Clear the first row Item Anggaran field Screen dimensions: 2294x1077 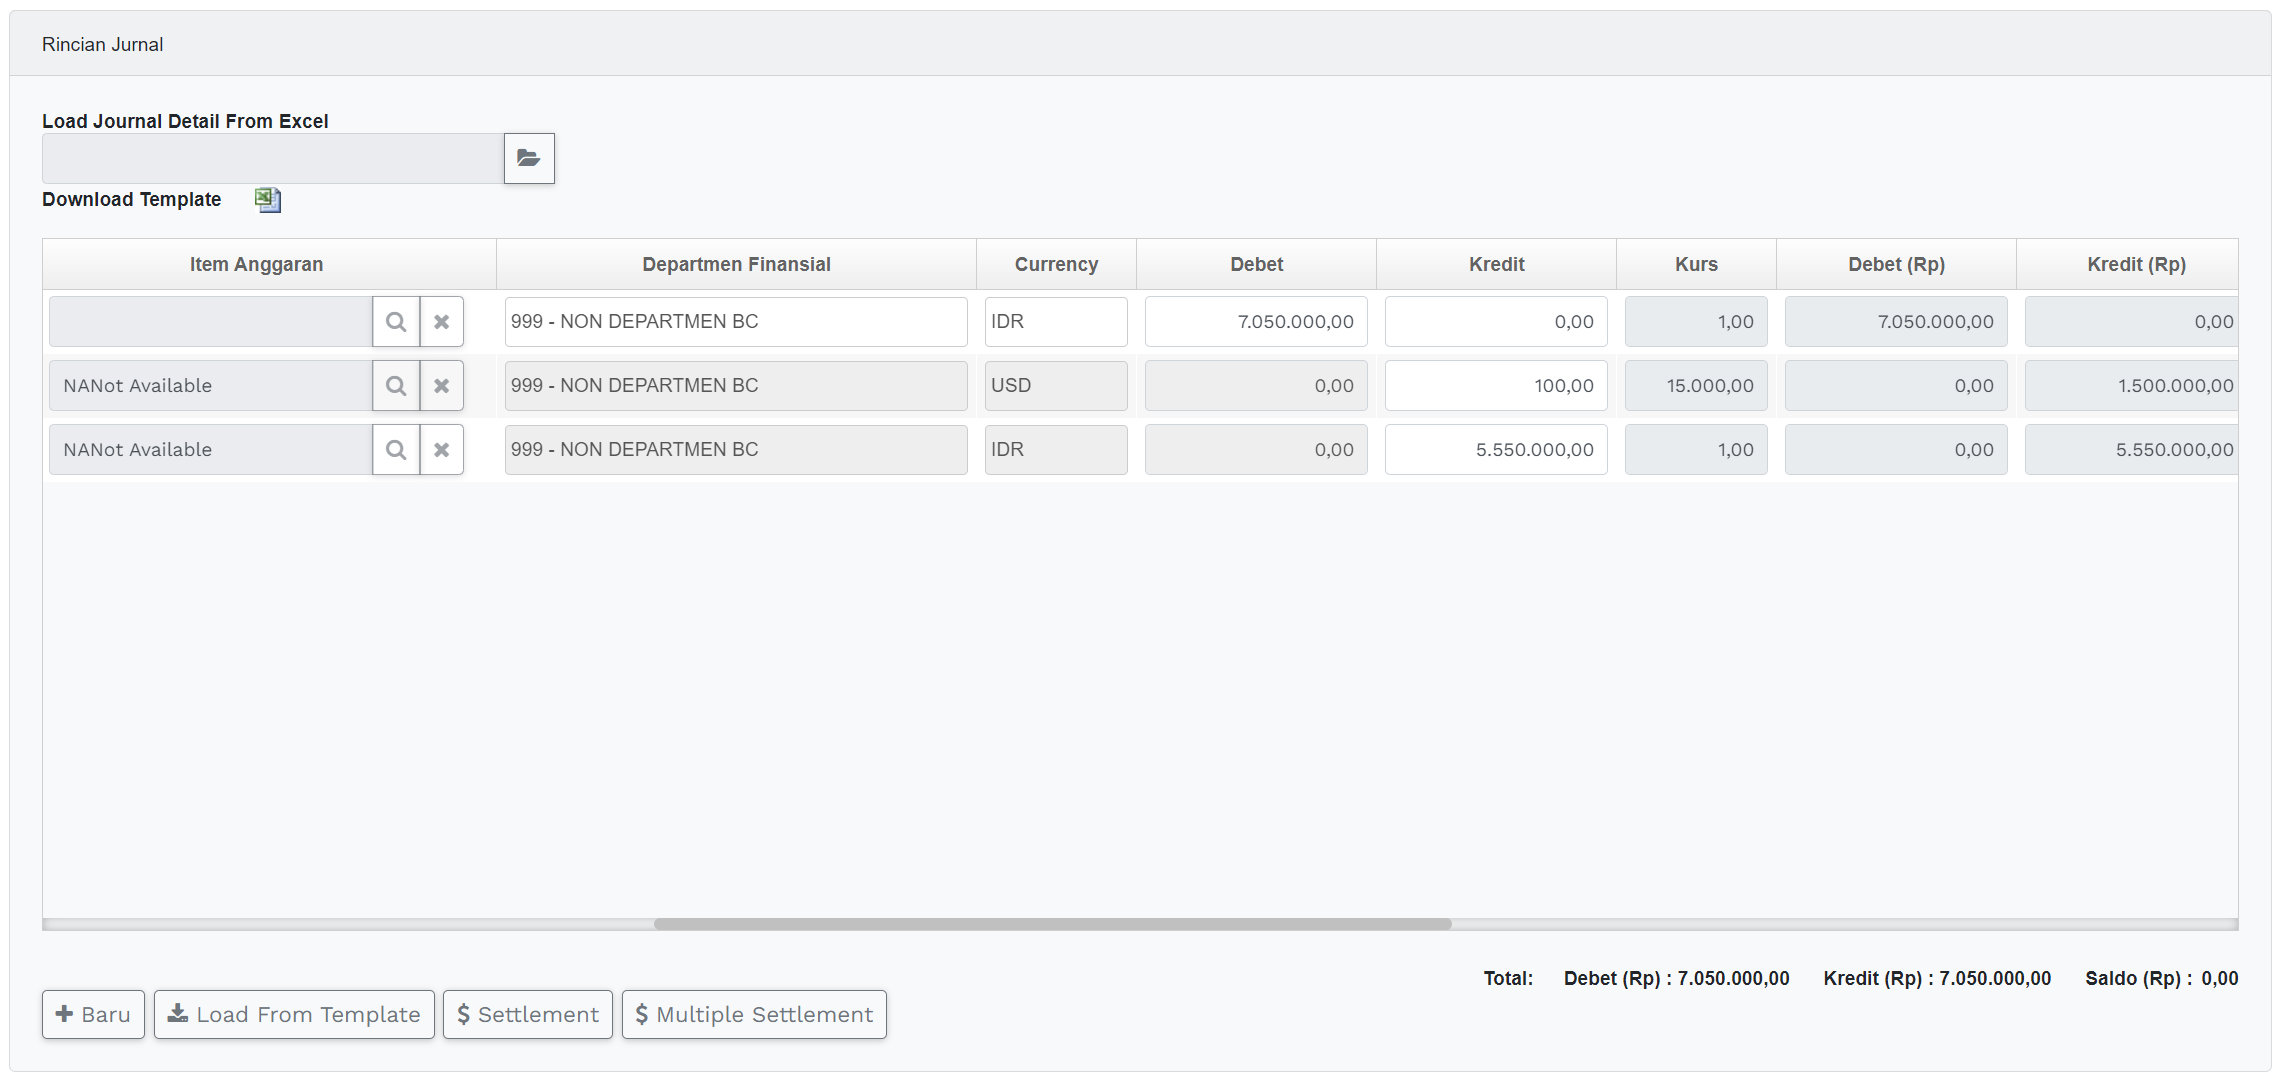pyautogui.click(x=441, y=322)
